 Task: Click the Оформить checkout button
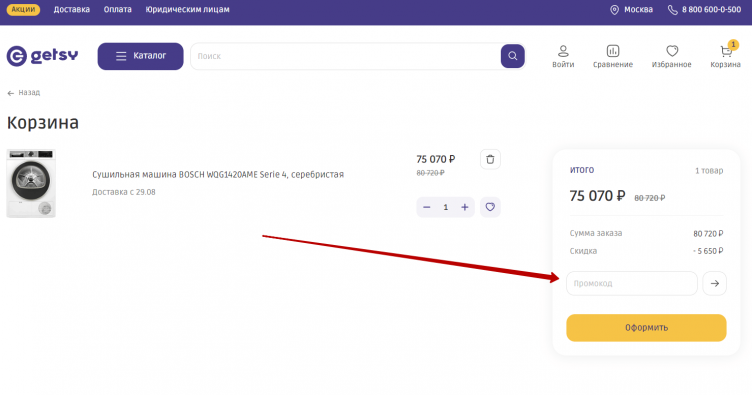[x=646, y=328]
